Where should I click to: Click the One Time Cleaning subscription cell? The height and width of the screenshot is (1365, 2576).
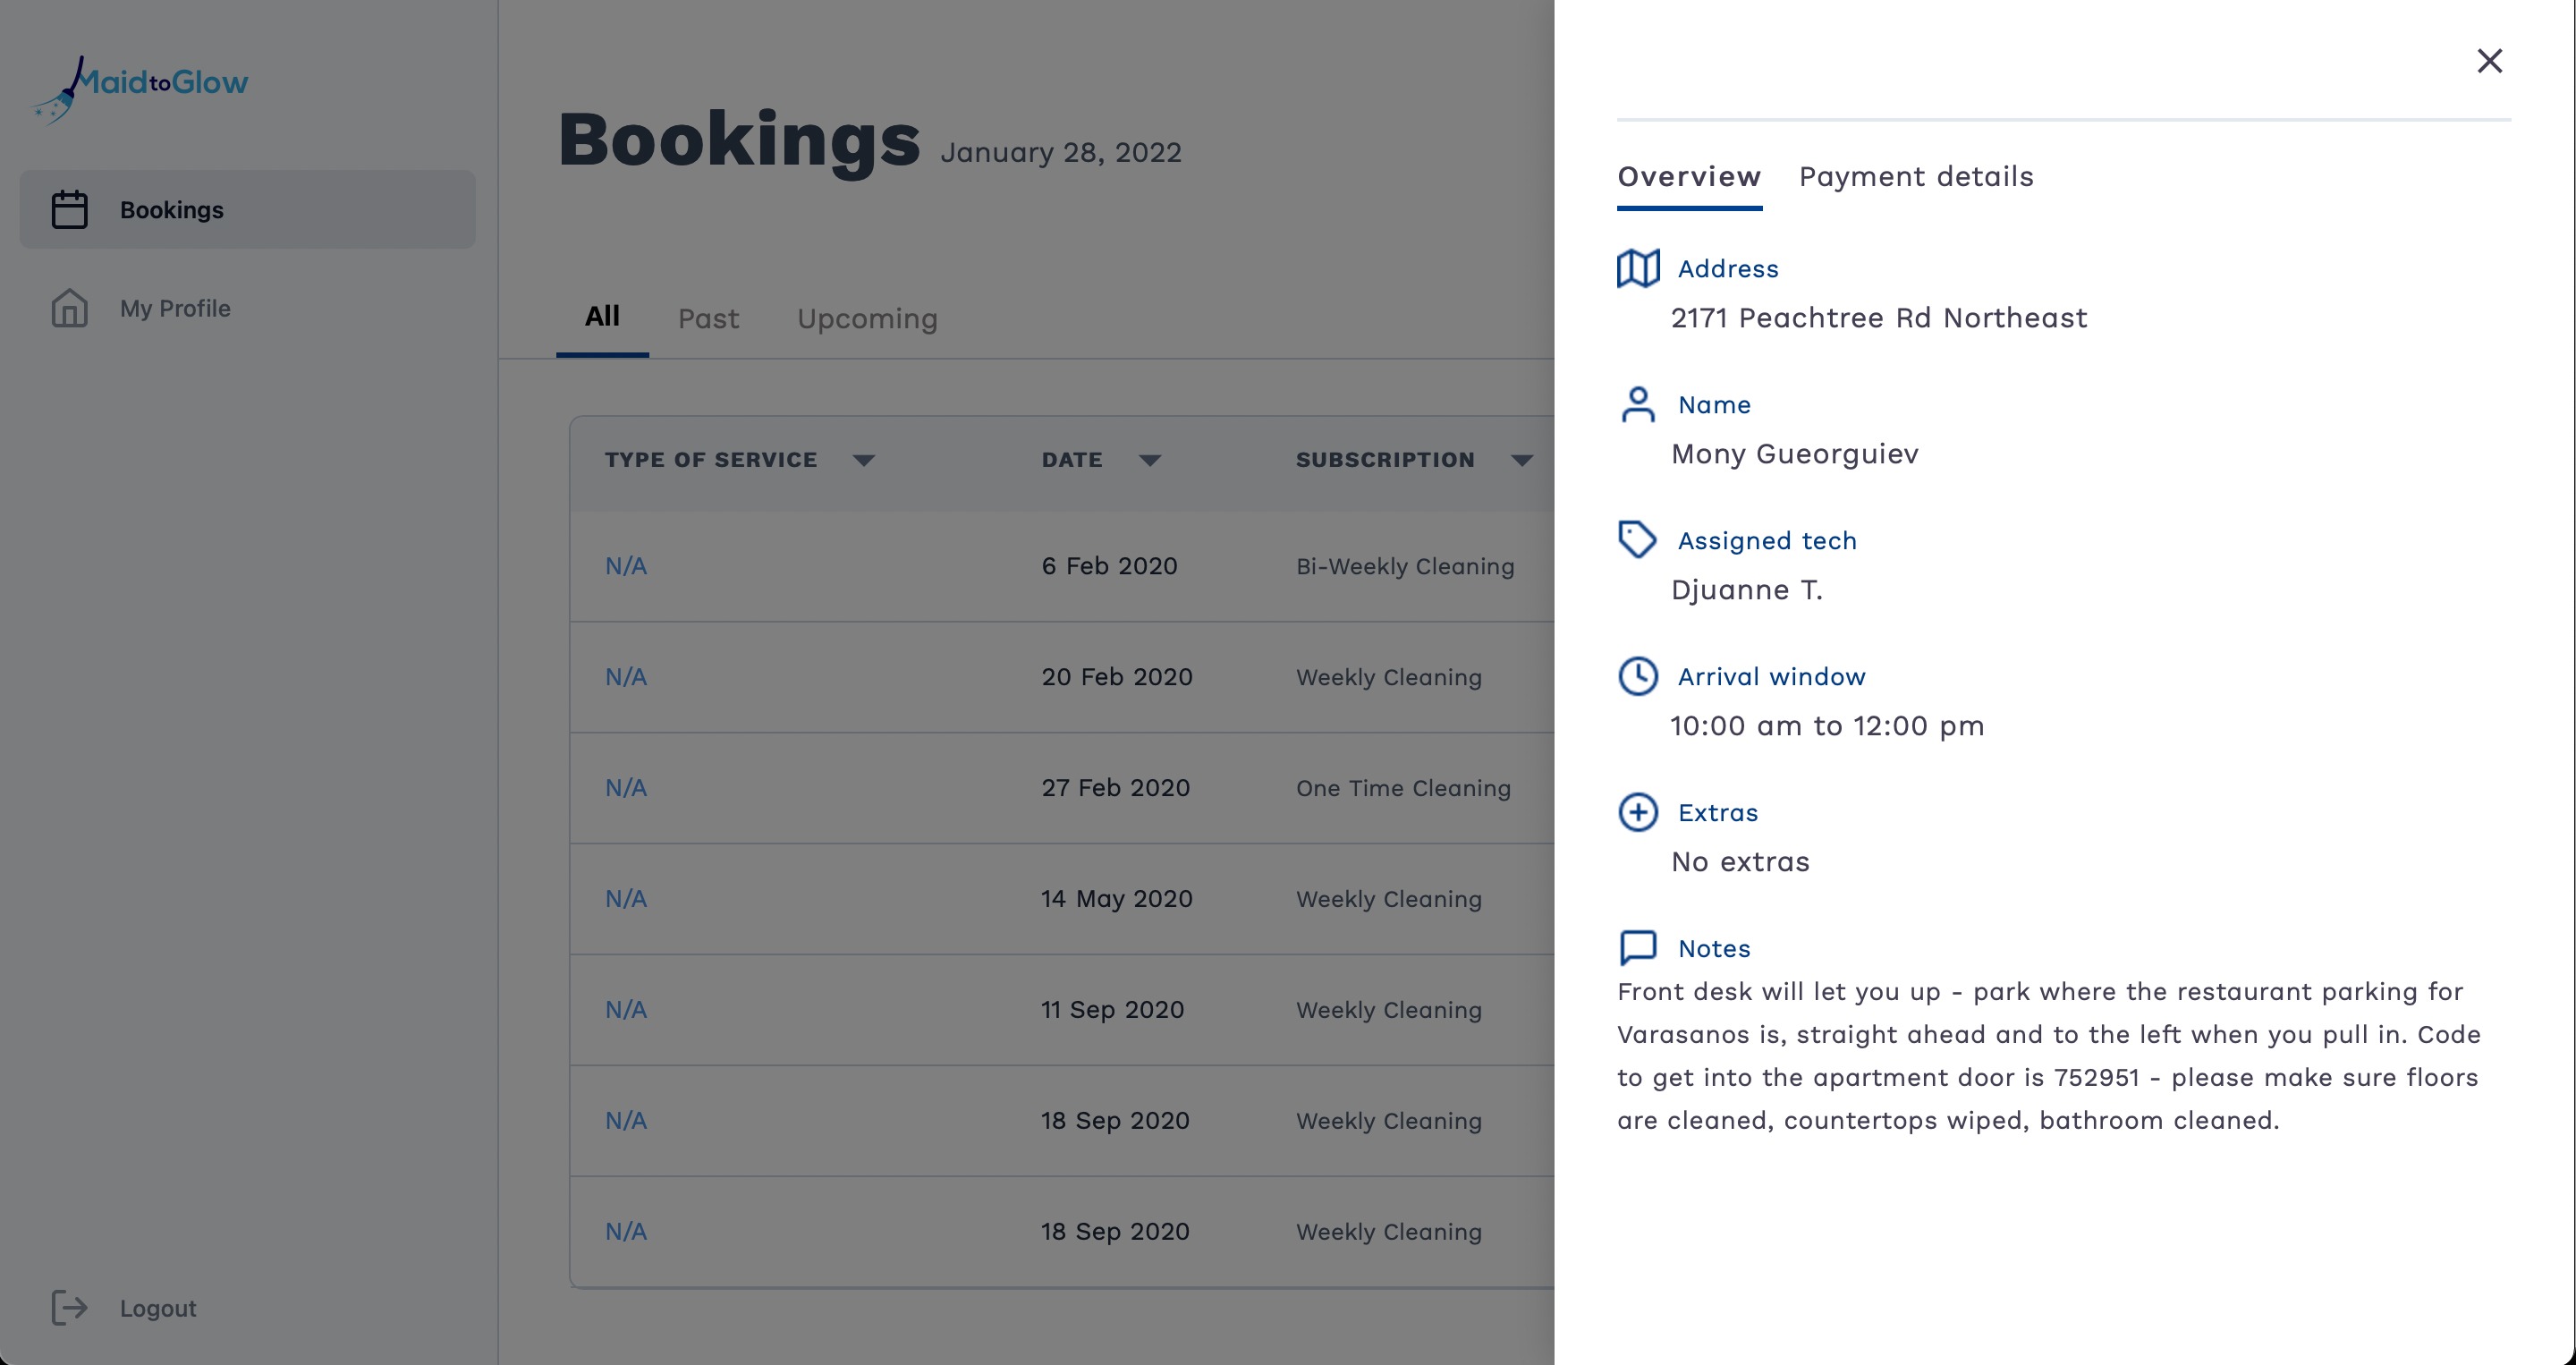click(1403, 789)
